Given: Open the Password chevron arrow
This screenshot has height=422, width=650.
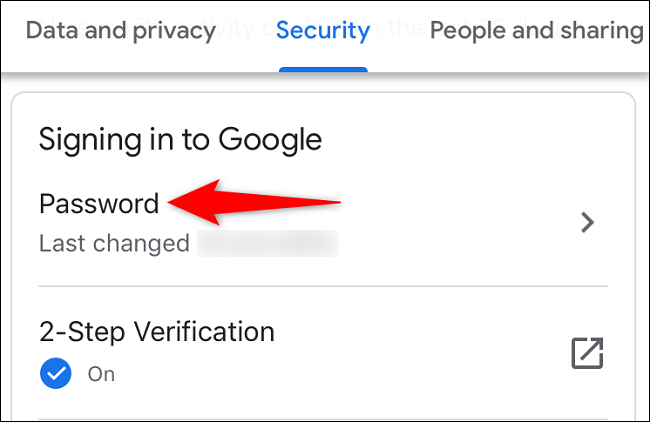Looking at the screenshot, I should 588,223.
